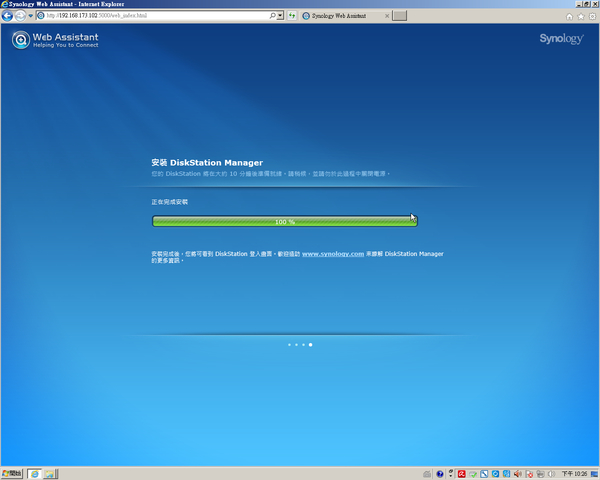The width and height of the screenshot is (600, 480).
Task: Close the Synology Web Assistant tab
Action: (387, 16)
